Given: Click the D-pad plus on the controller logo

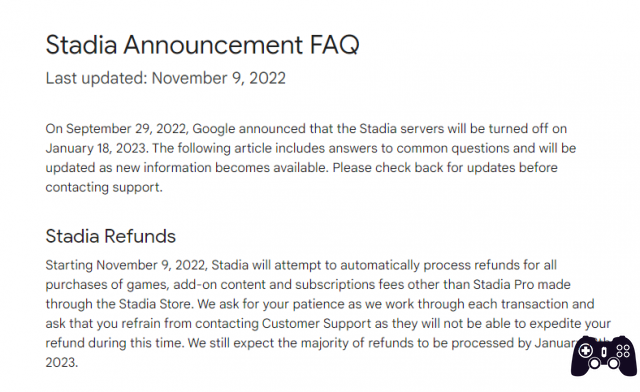Looking at the screenshot, I should pyautogui.click(x=585, y=350).
